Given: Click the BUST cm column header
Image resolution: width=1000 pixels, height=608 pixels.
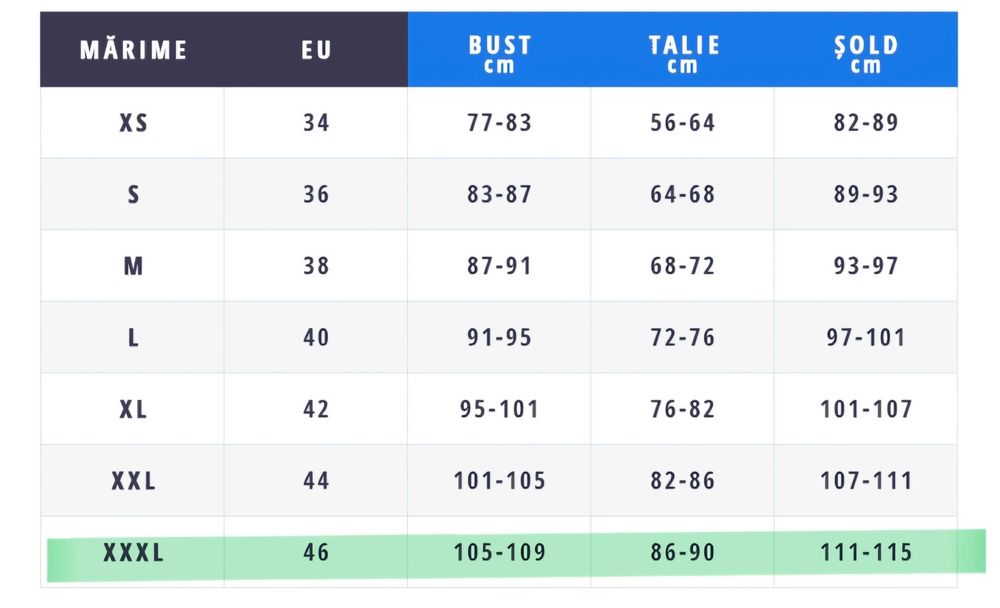Looking at the screenshot, I should (x=499, y=53).
